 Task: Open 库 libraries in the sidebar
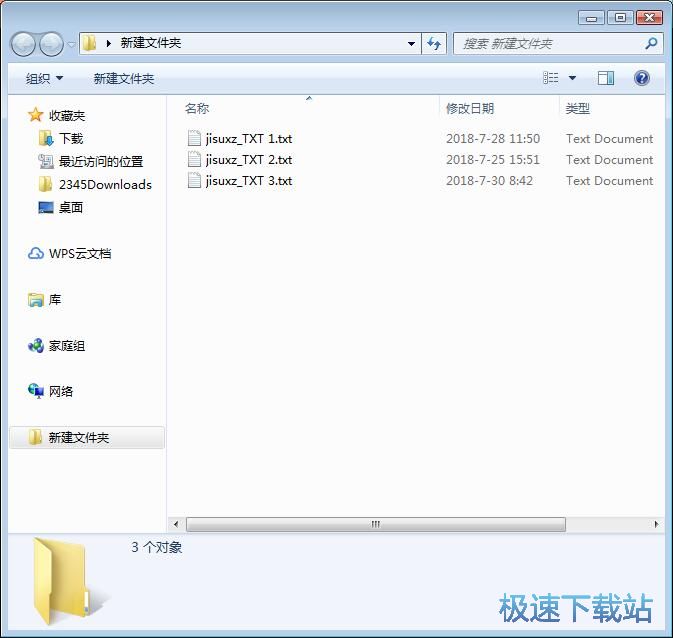tap(55, 300)
